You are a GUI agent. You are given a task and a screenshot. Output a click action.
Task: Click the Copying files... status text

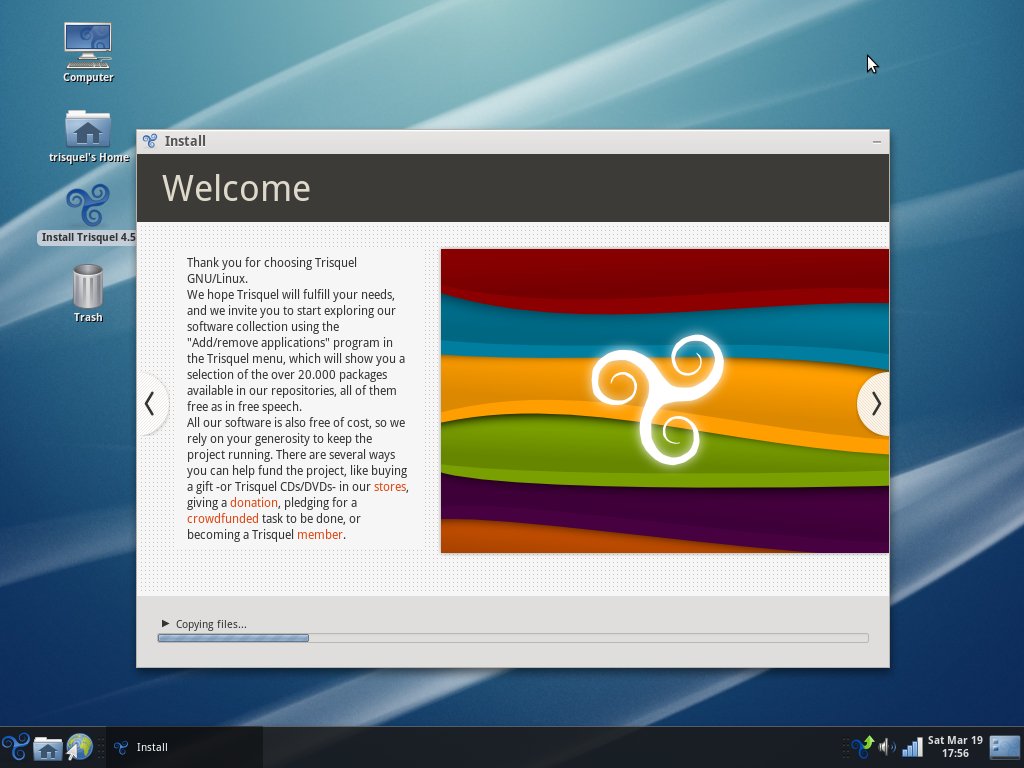point(211,624)
